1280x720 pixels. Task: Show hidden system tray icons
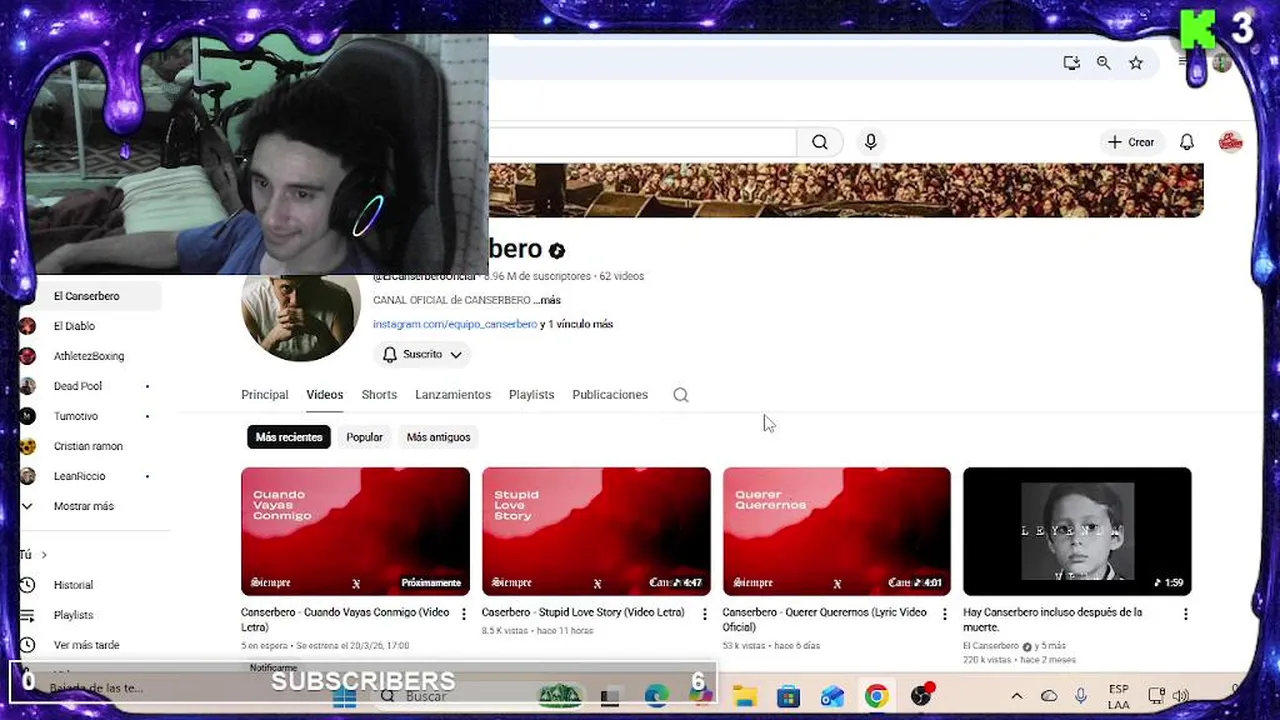(x=1017, y=696)
